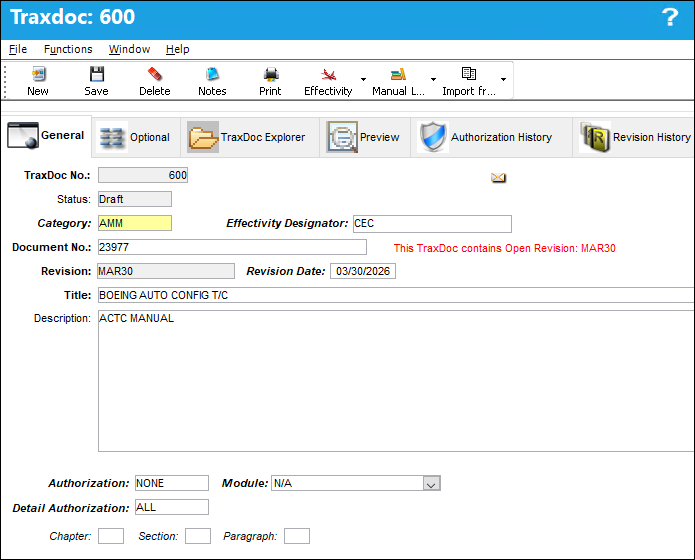Image resolution: width=695 pixels, height=560 pixels.
Task: Click the Authorization field NONE
Action: 172,483
